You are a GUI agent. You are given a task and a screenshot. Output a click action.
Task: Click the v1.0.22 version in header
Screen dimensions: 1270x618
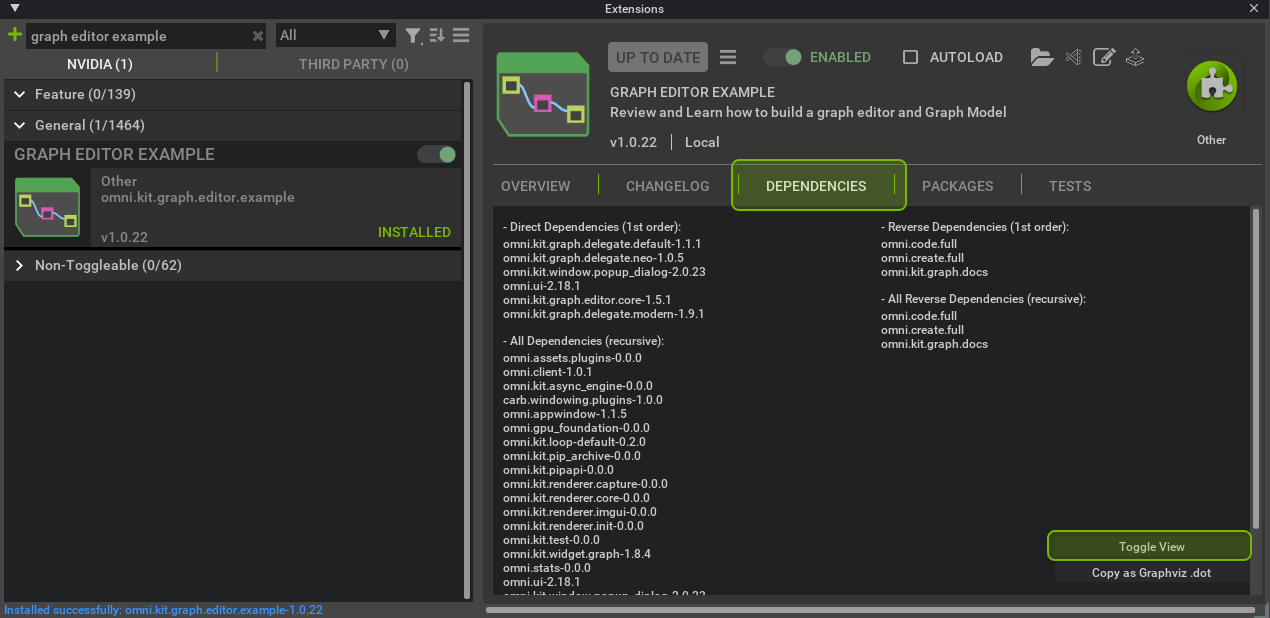[633, 142]
